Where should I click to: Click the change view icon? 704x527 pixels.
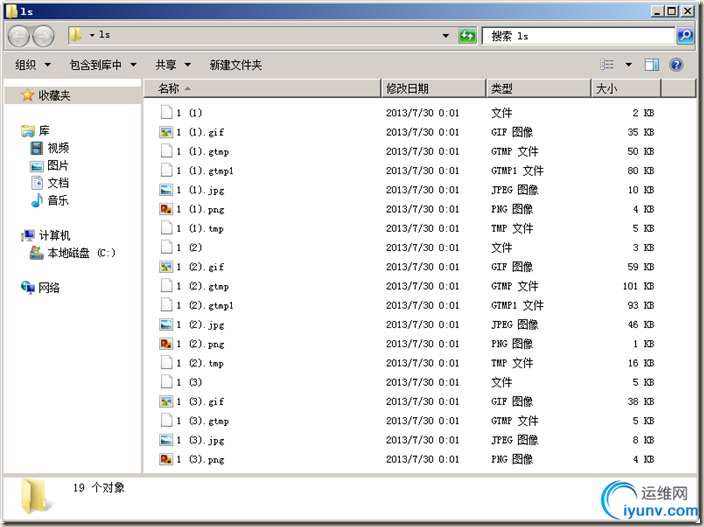pos(607,65)
